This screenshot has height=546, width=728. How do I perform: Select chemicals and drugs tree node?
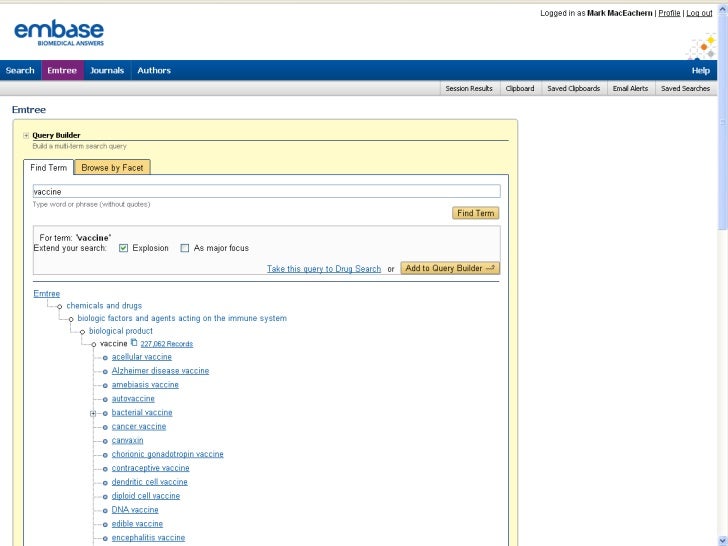point(104,306)
